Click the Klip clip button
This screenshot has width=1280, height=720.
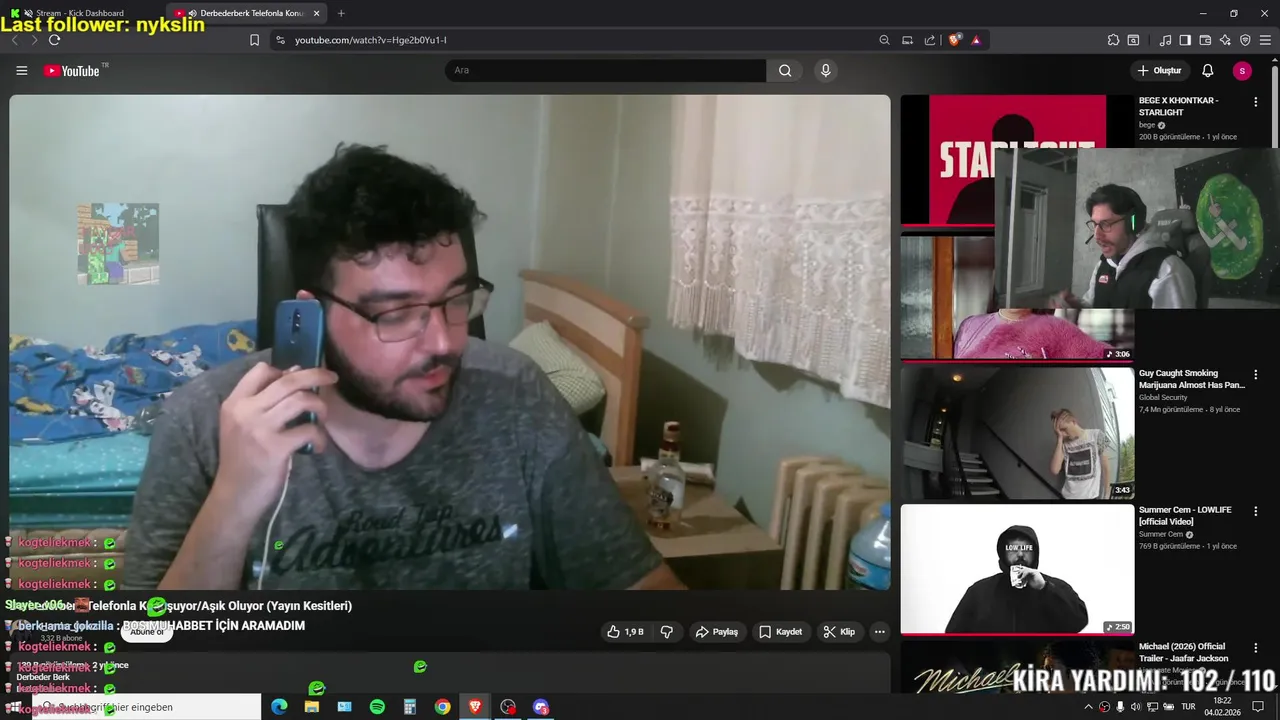pos(839,632)
